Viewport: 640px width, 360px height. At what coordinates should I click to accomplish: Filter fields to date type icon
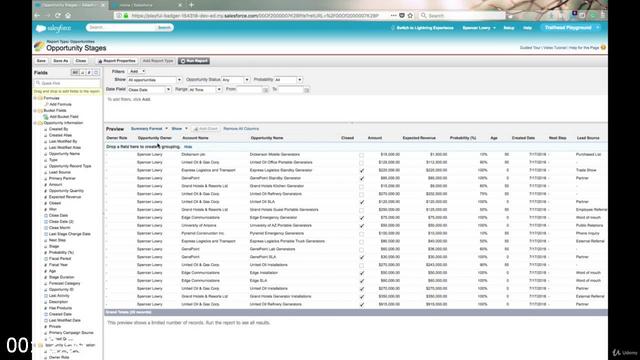pos(96,73)
